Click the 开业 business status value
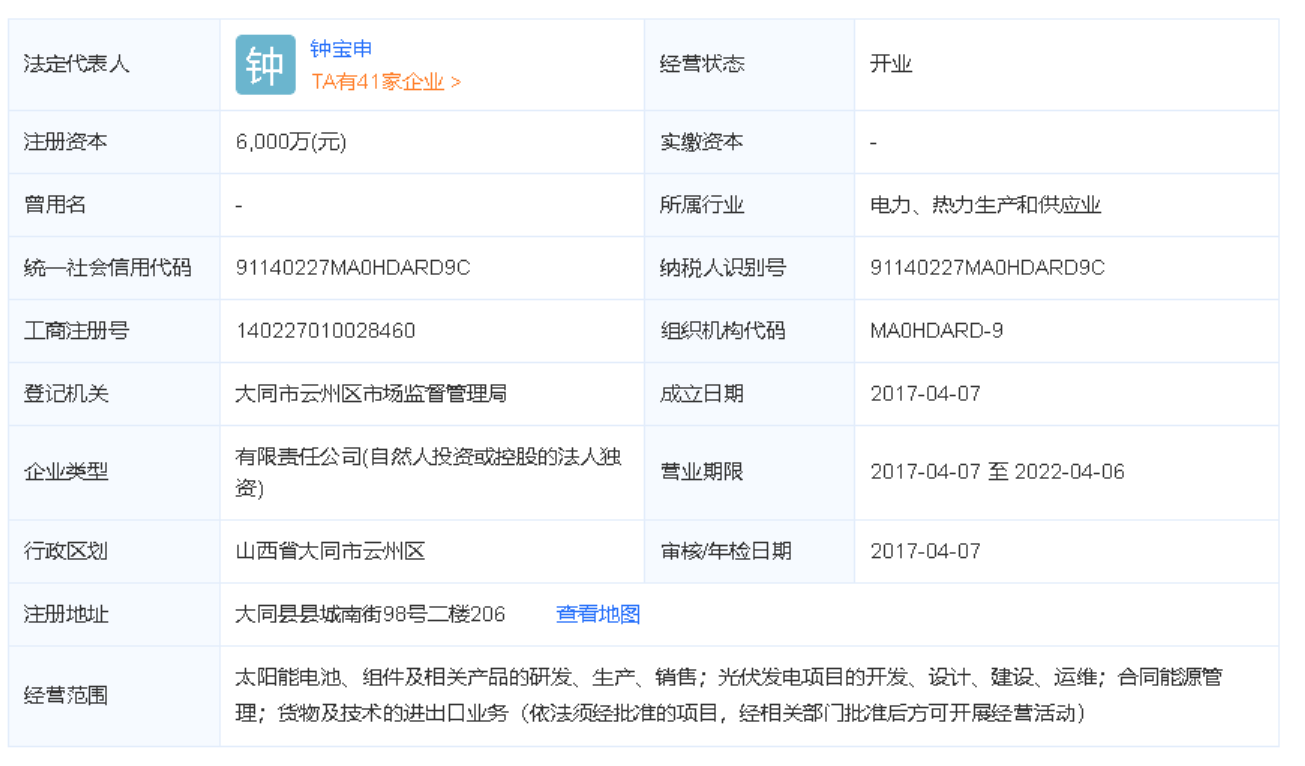This screenshot has height=766, width=1305. (890, 65)
